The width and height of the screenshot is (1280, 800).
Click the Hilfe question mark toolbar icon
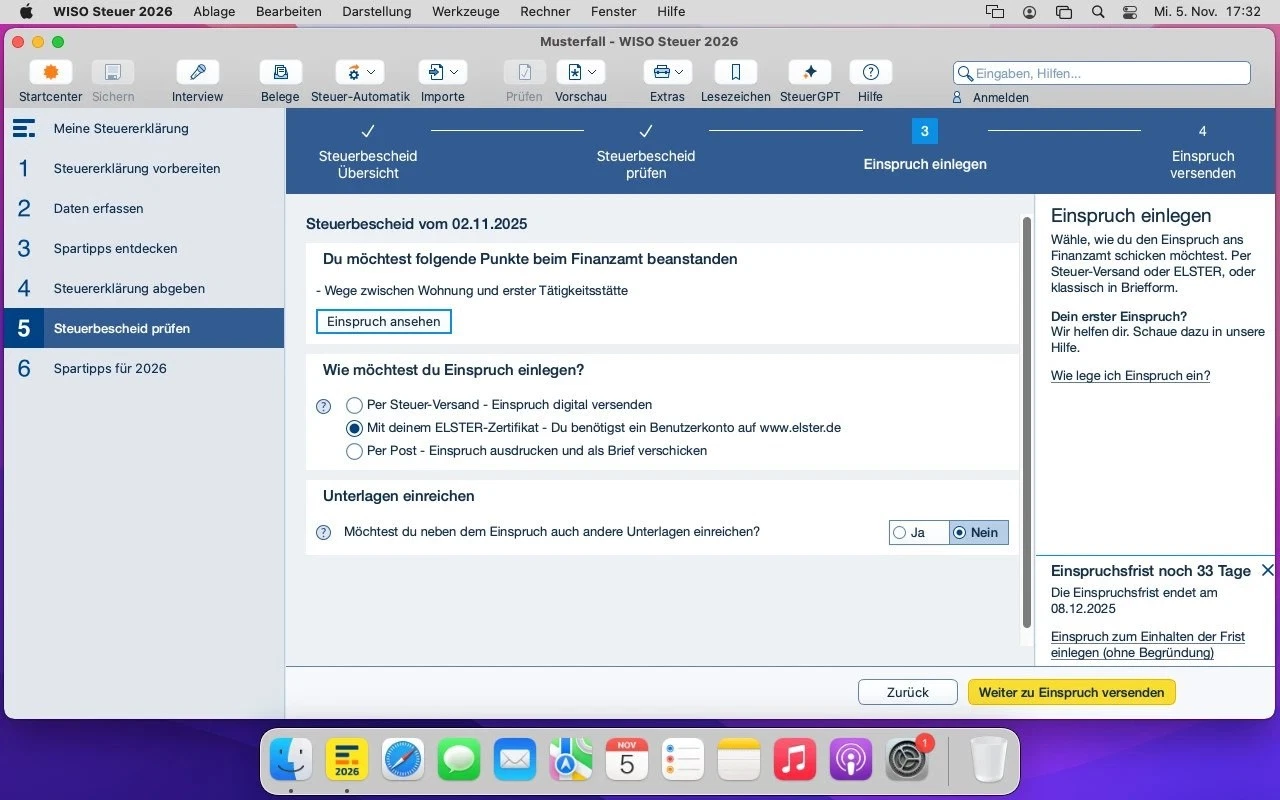(x=870, y=73)
